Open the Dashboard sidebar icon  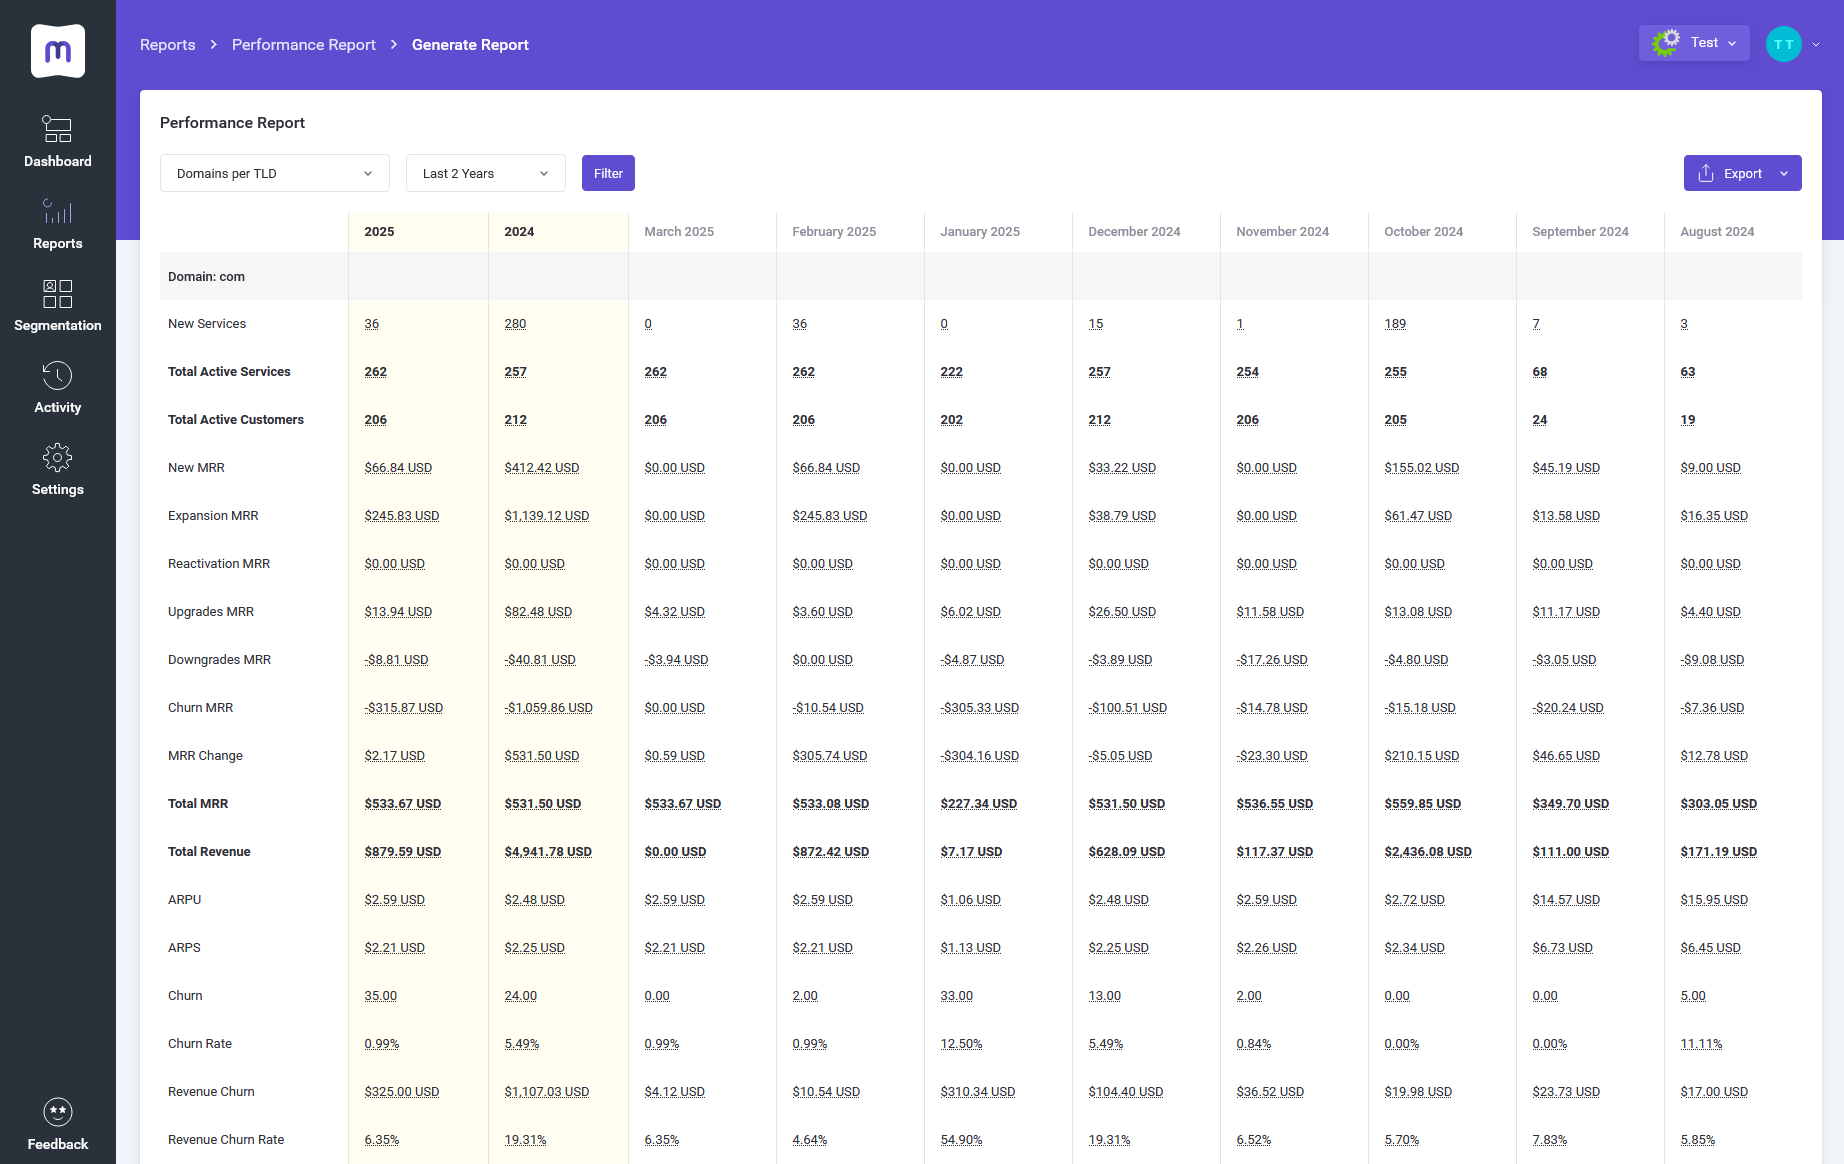point(57,129)
